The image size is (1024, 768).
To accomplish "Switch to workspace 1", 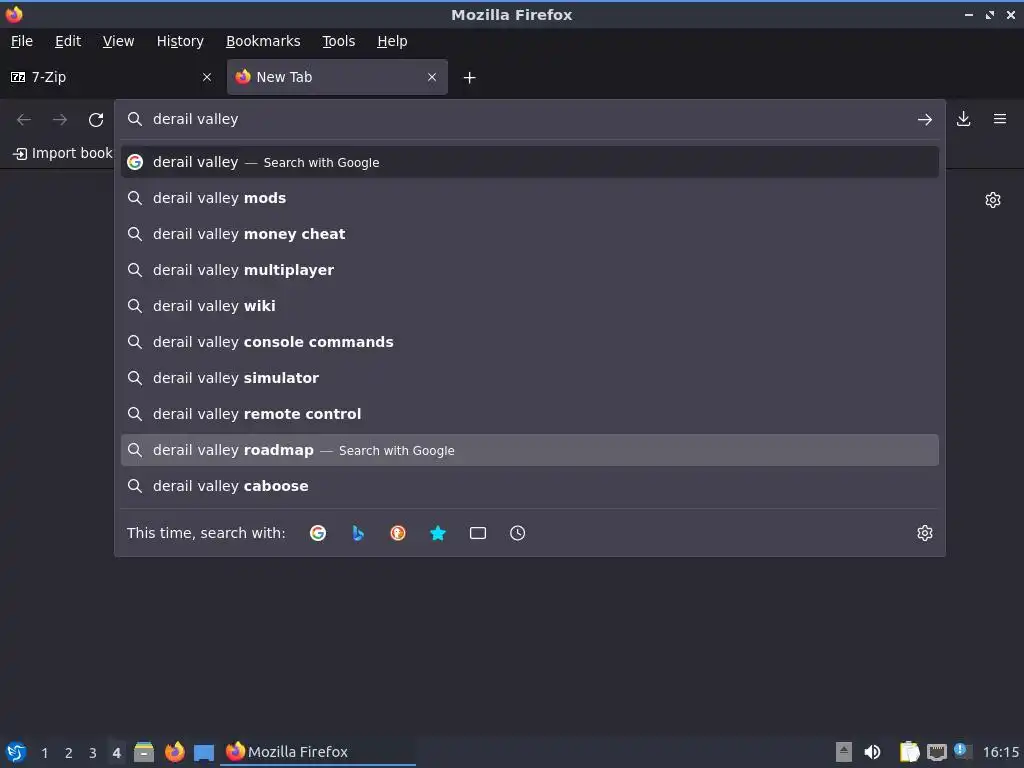I will coord(44,753).
